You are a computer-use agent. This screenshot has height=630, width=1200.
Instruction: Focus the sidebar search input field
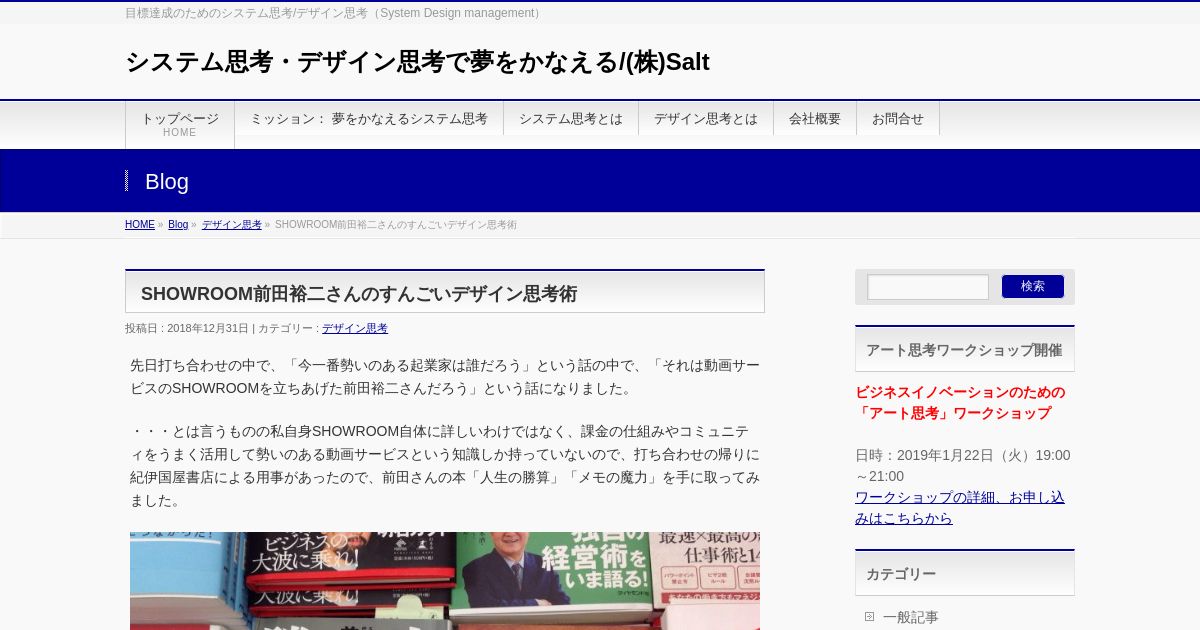[928, 287]
